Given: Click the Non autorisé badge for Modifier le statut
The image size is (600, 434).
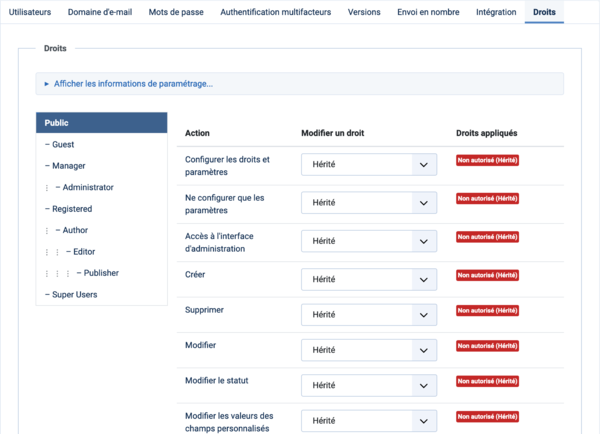Looking at the screenshot, I should click(x=487, y=381).
